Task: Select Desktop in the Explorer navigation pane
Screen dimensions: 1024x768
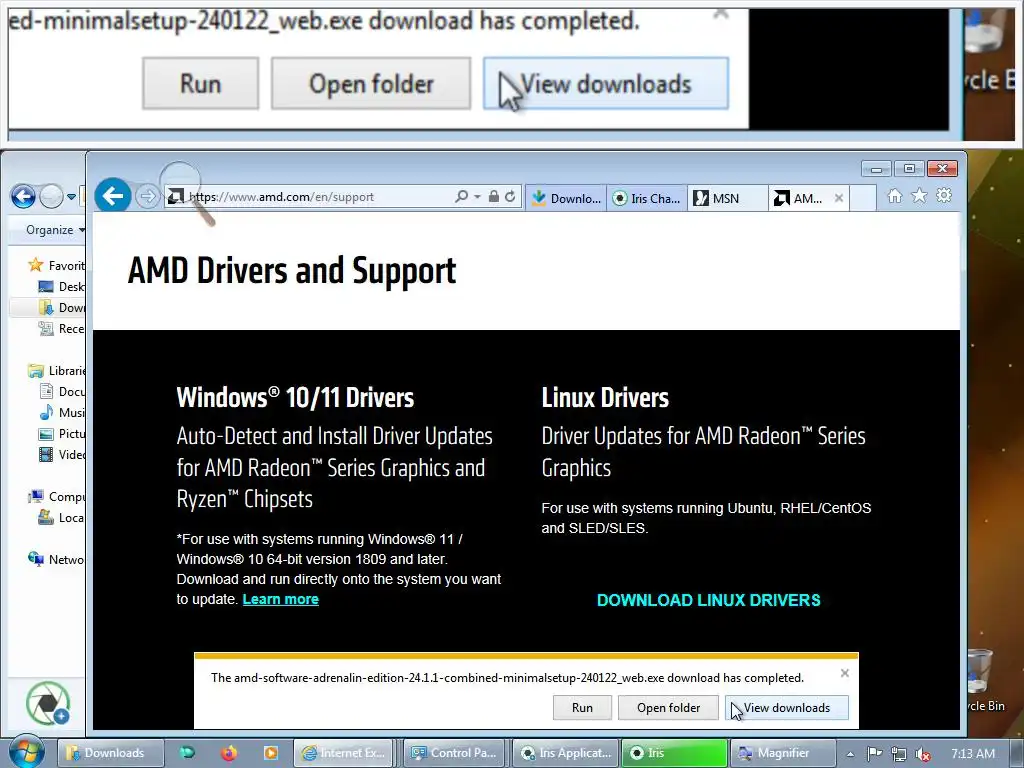Action: (x=61, y=287)
